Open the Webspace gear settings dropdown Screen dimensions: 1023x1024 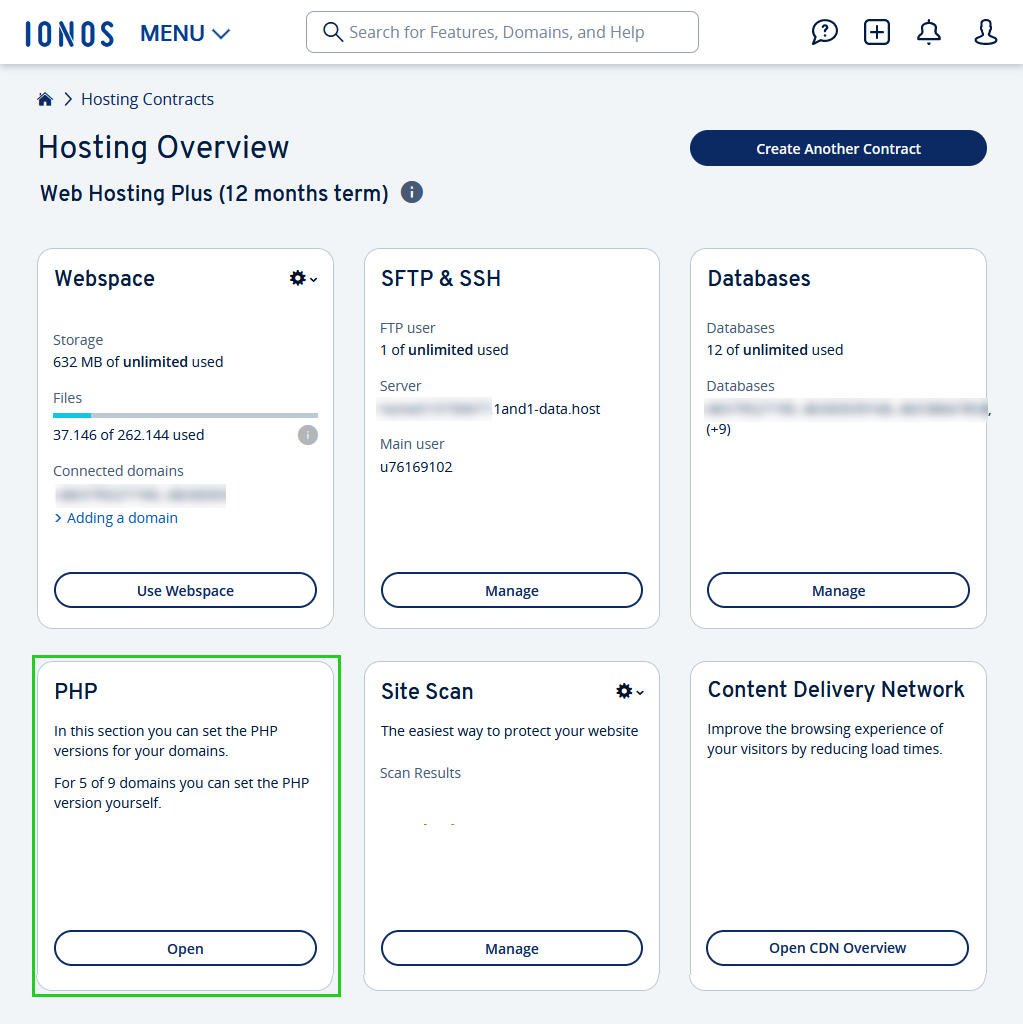(301, 279)
